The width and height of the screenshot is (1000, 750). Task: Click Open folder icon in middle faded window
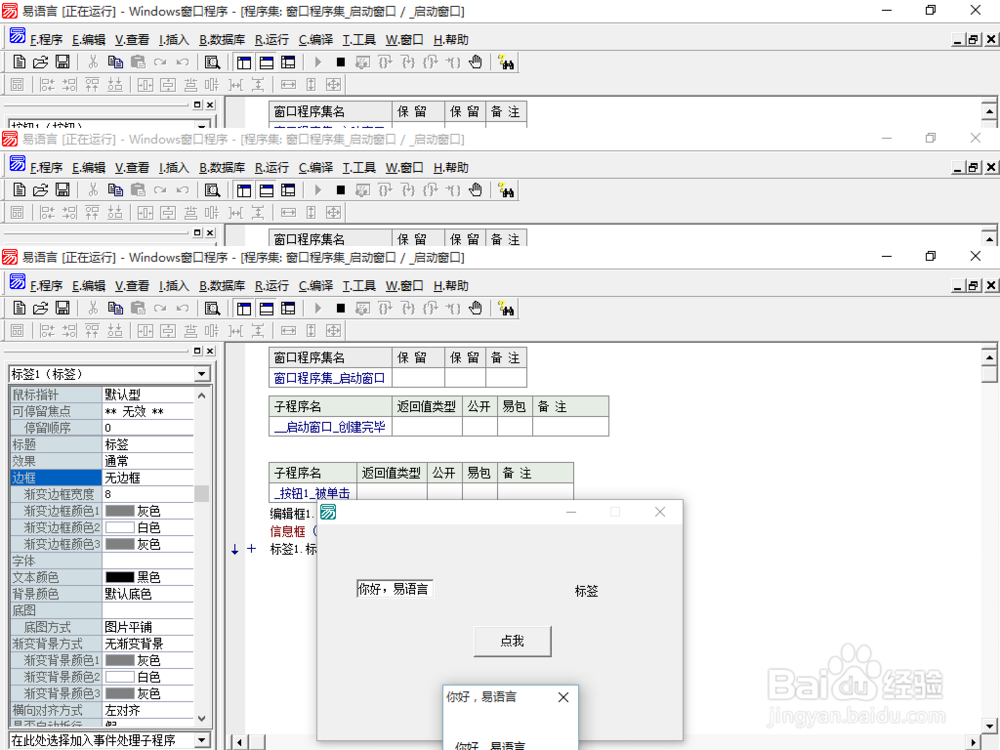point(41,190)
